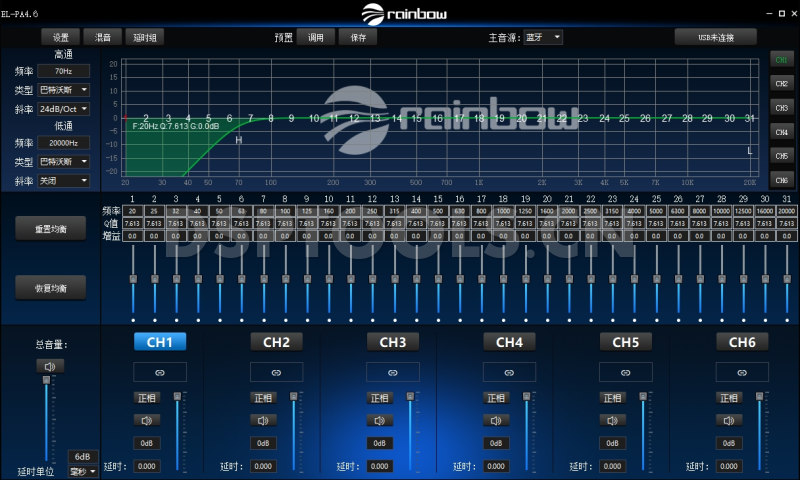Mute the master volume speaker icon
Screen dimensions: 800x480
(x=50, y=366)
